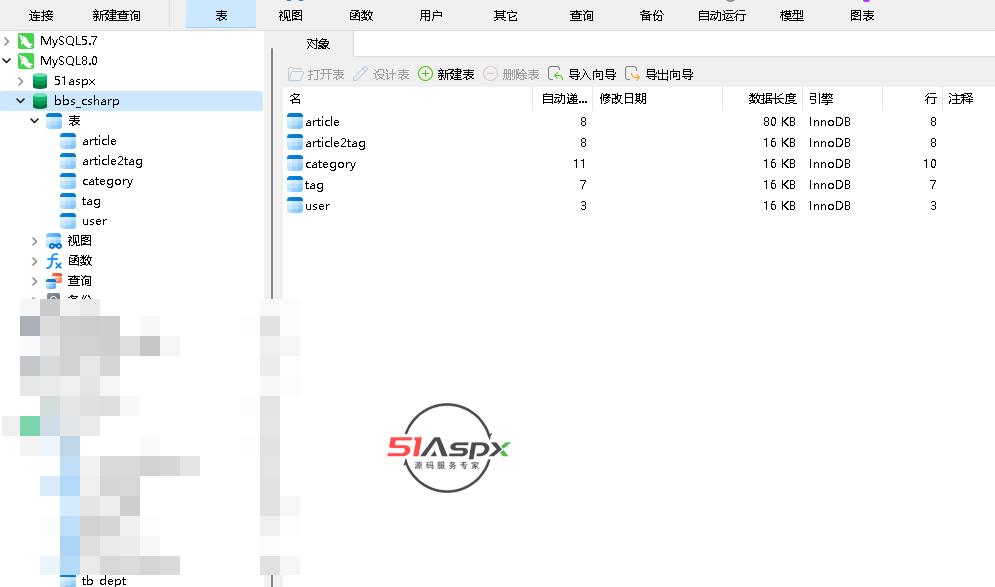Select the 对象 objects tab

318,44
